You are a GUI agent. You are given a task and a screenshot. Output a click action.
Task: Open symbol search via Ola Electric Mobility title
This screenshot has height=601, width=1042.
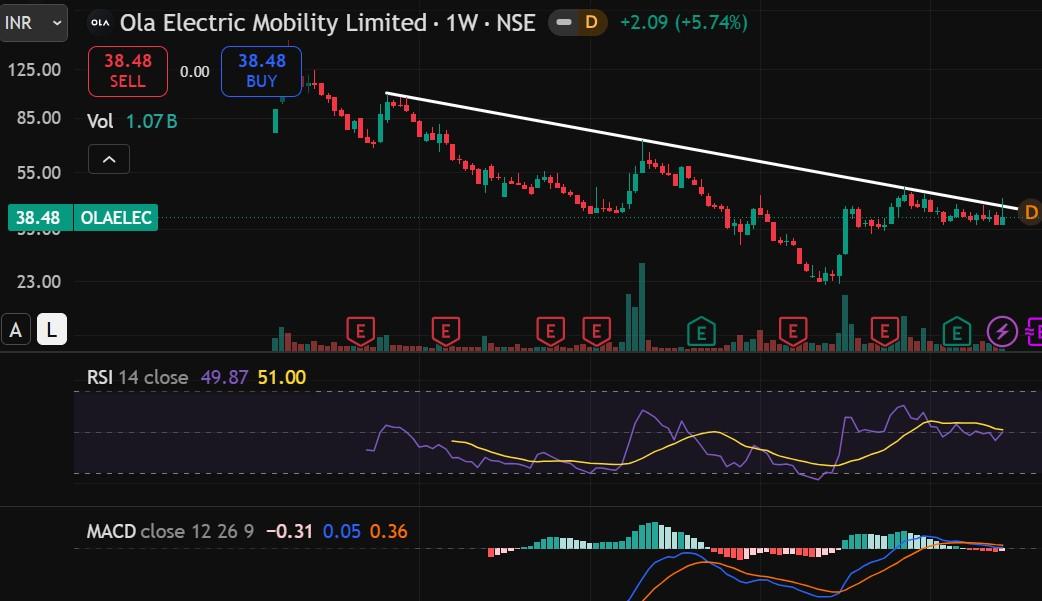(x=327, y=23)
